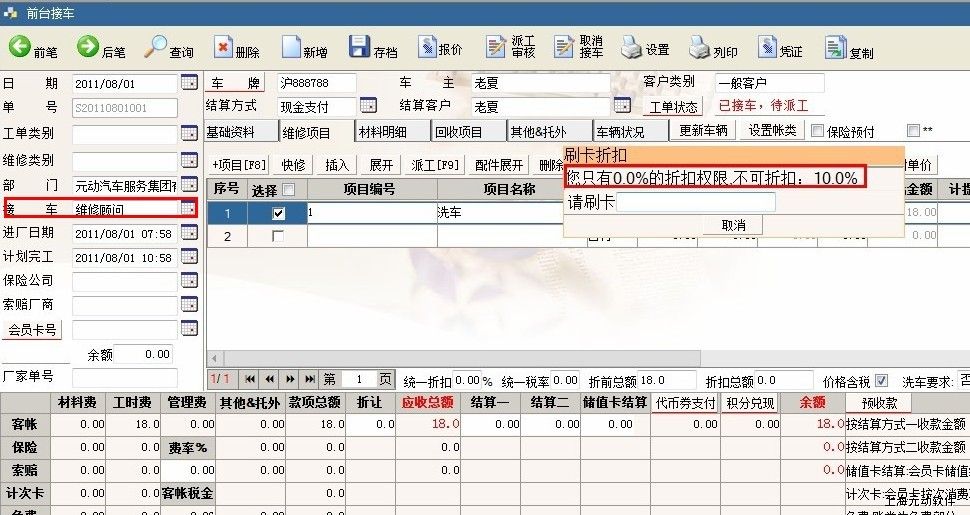Screen dimensions: 970x515
Task: Save using the 存档 floppy icon
Action: pos(360,47)
